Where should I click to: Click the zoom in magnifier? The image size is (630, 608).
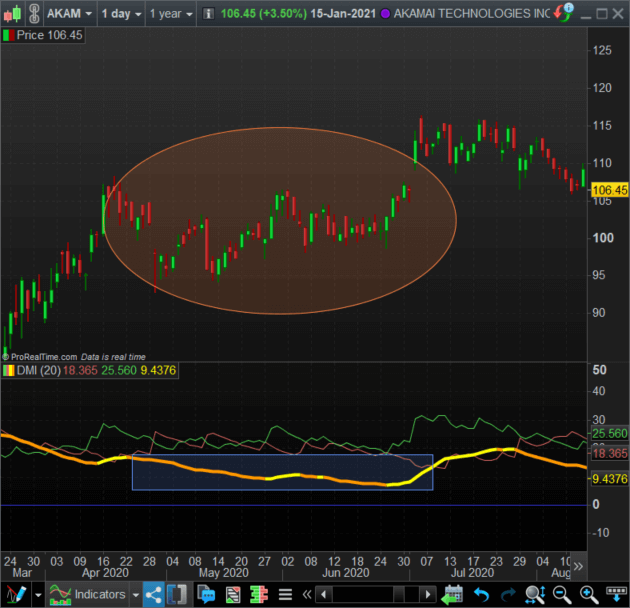pyautogui.click(x=589, y=594)
